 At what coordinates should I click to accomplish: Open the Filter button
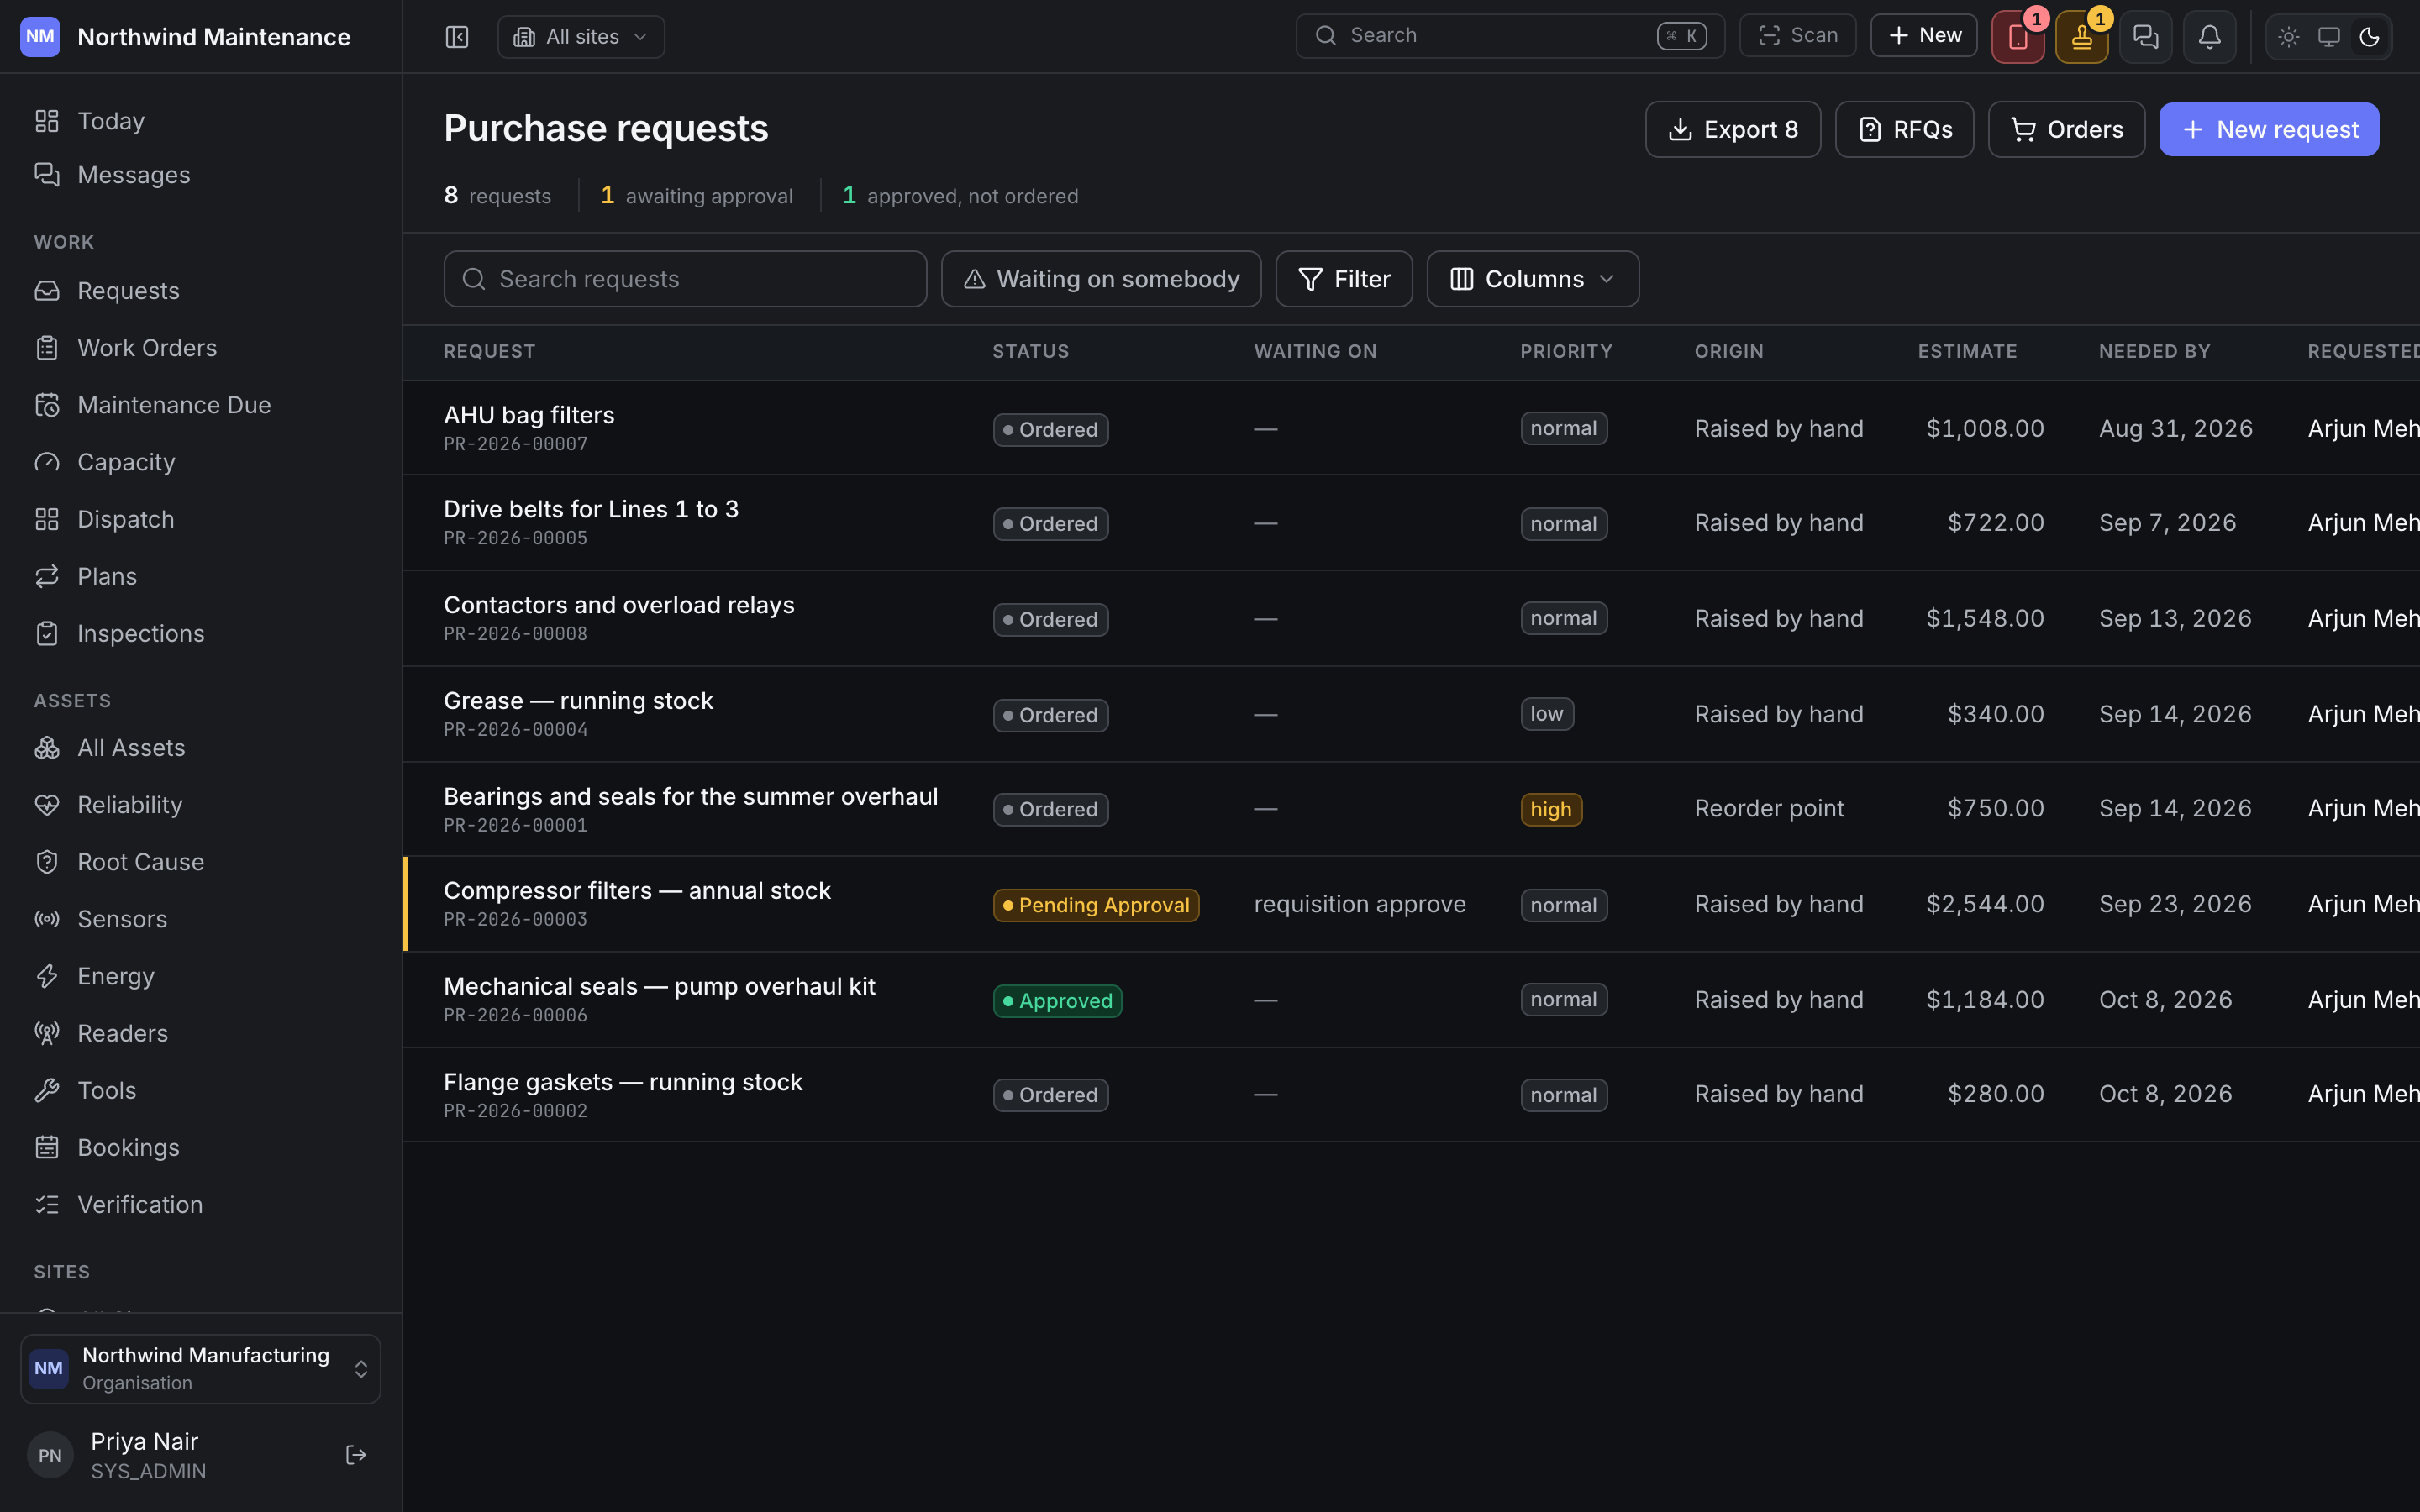point(1344,279)
